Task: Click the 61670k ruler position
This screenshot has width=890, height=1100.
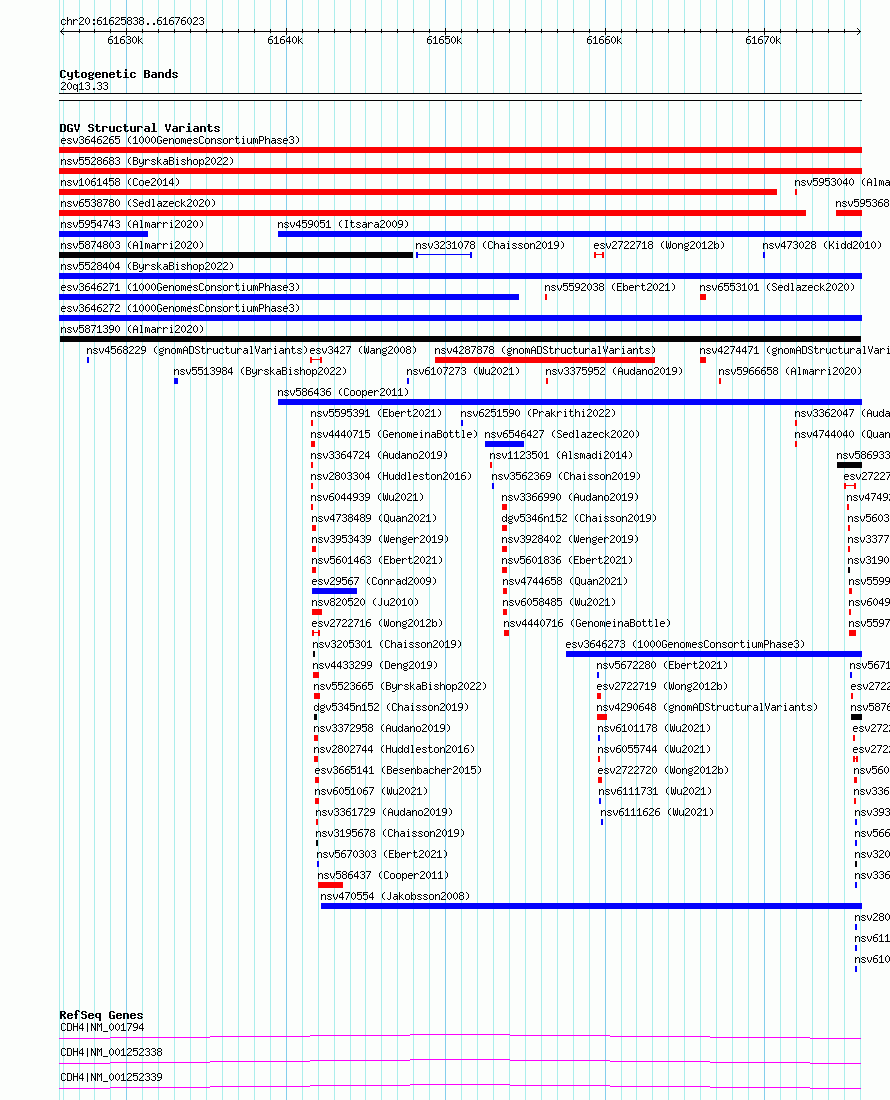Action: [764, 41]
